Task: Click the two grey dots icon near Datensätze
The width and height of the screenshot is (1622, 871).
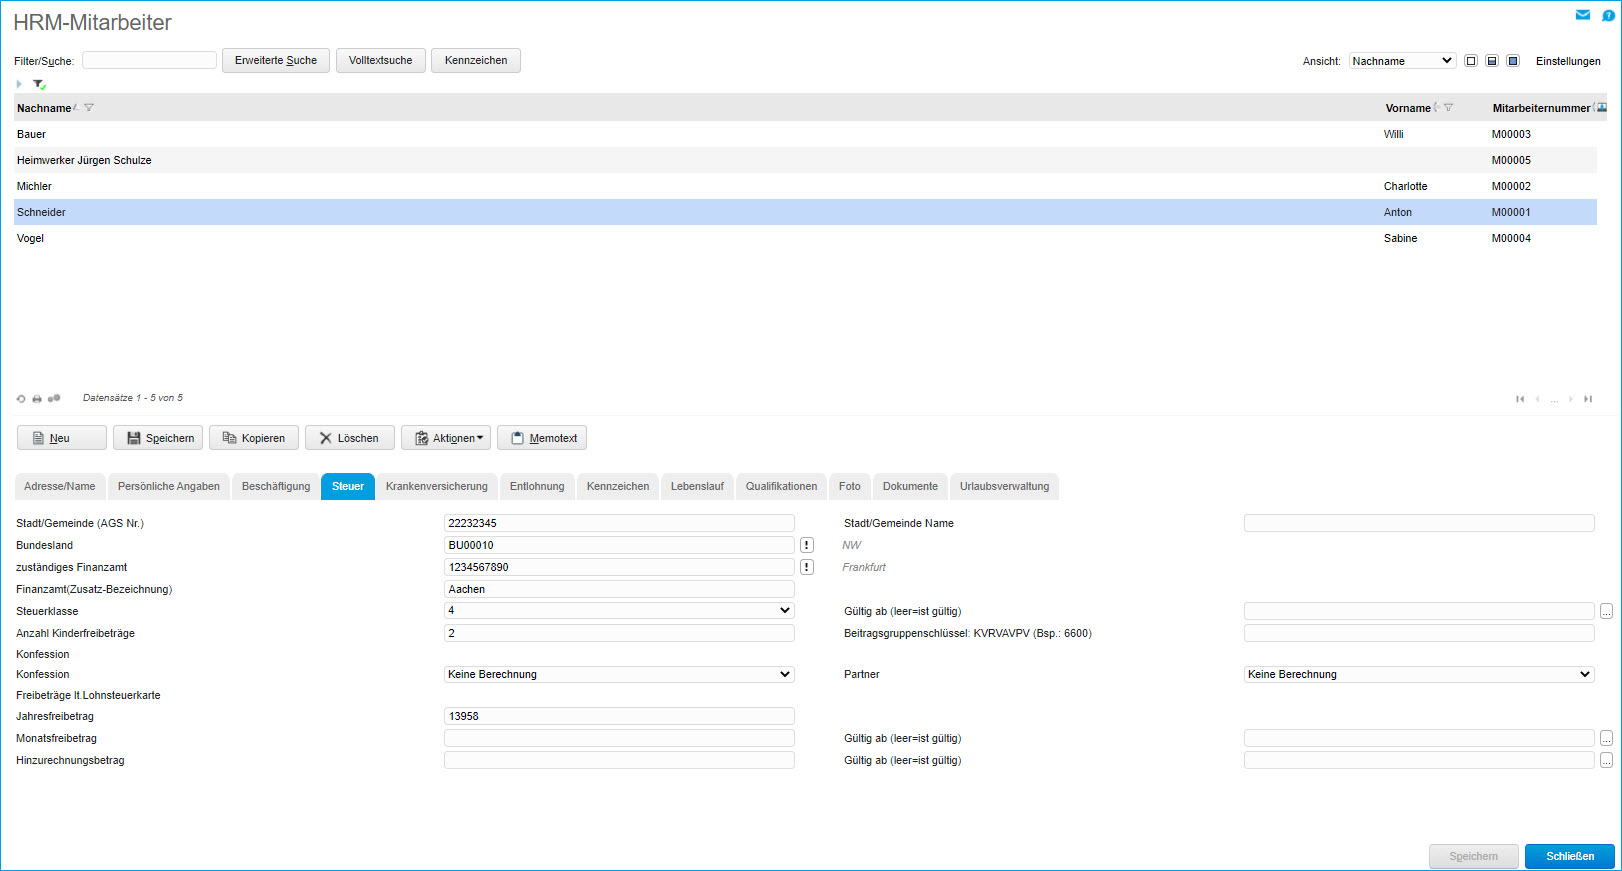Action: pos(54,398)
